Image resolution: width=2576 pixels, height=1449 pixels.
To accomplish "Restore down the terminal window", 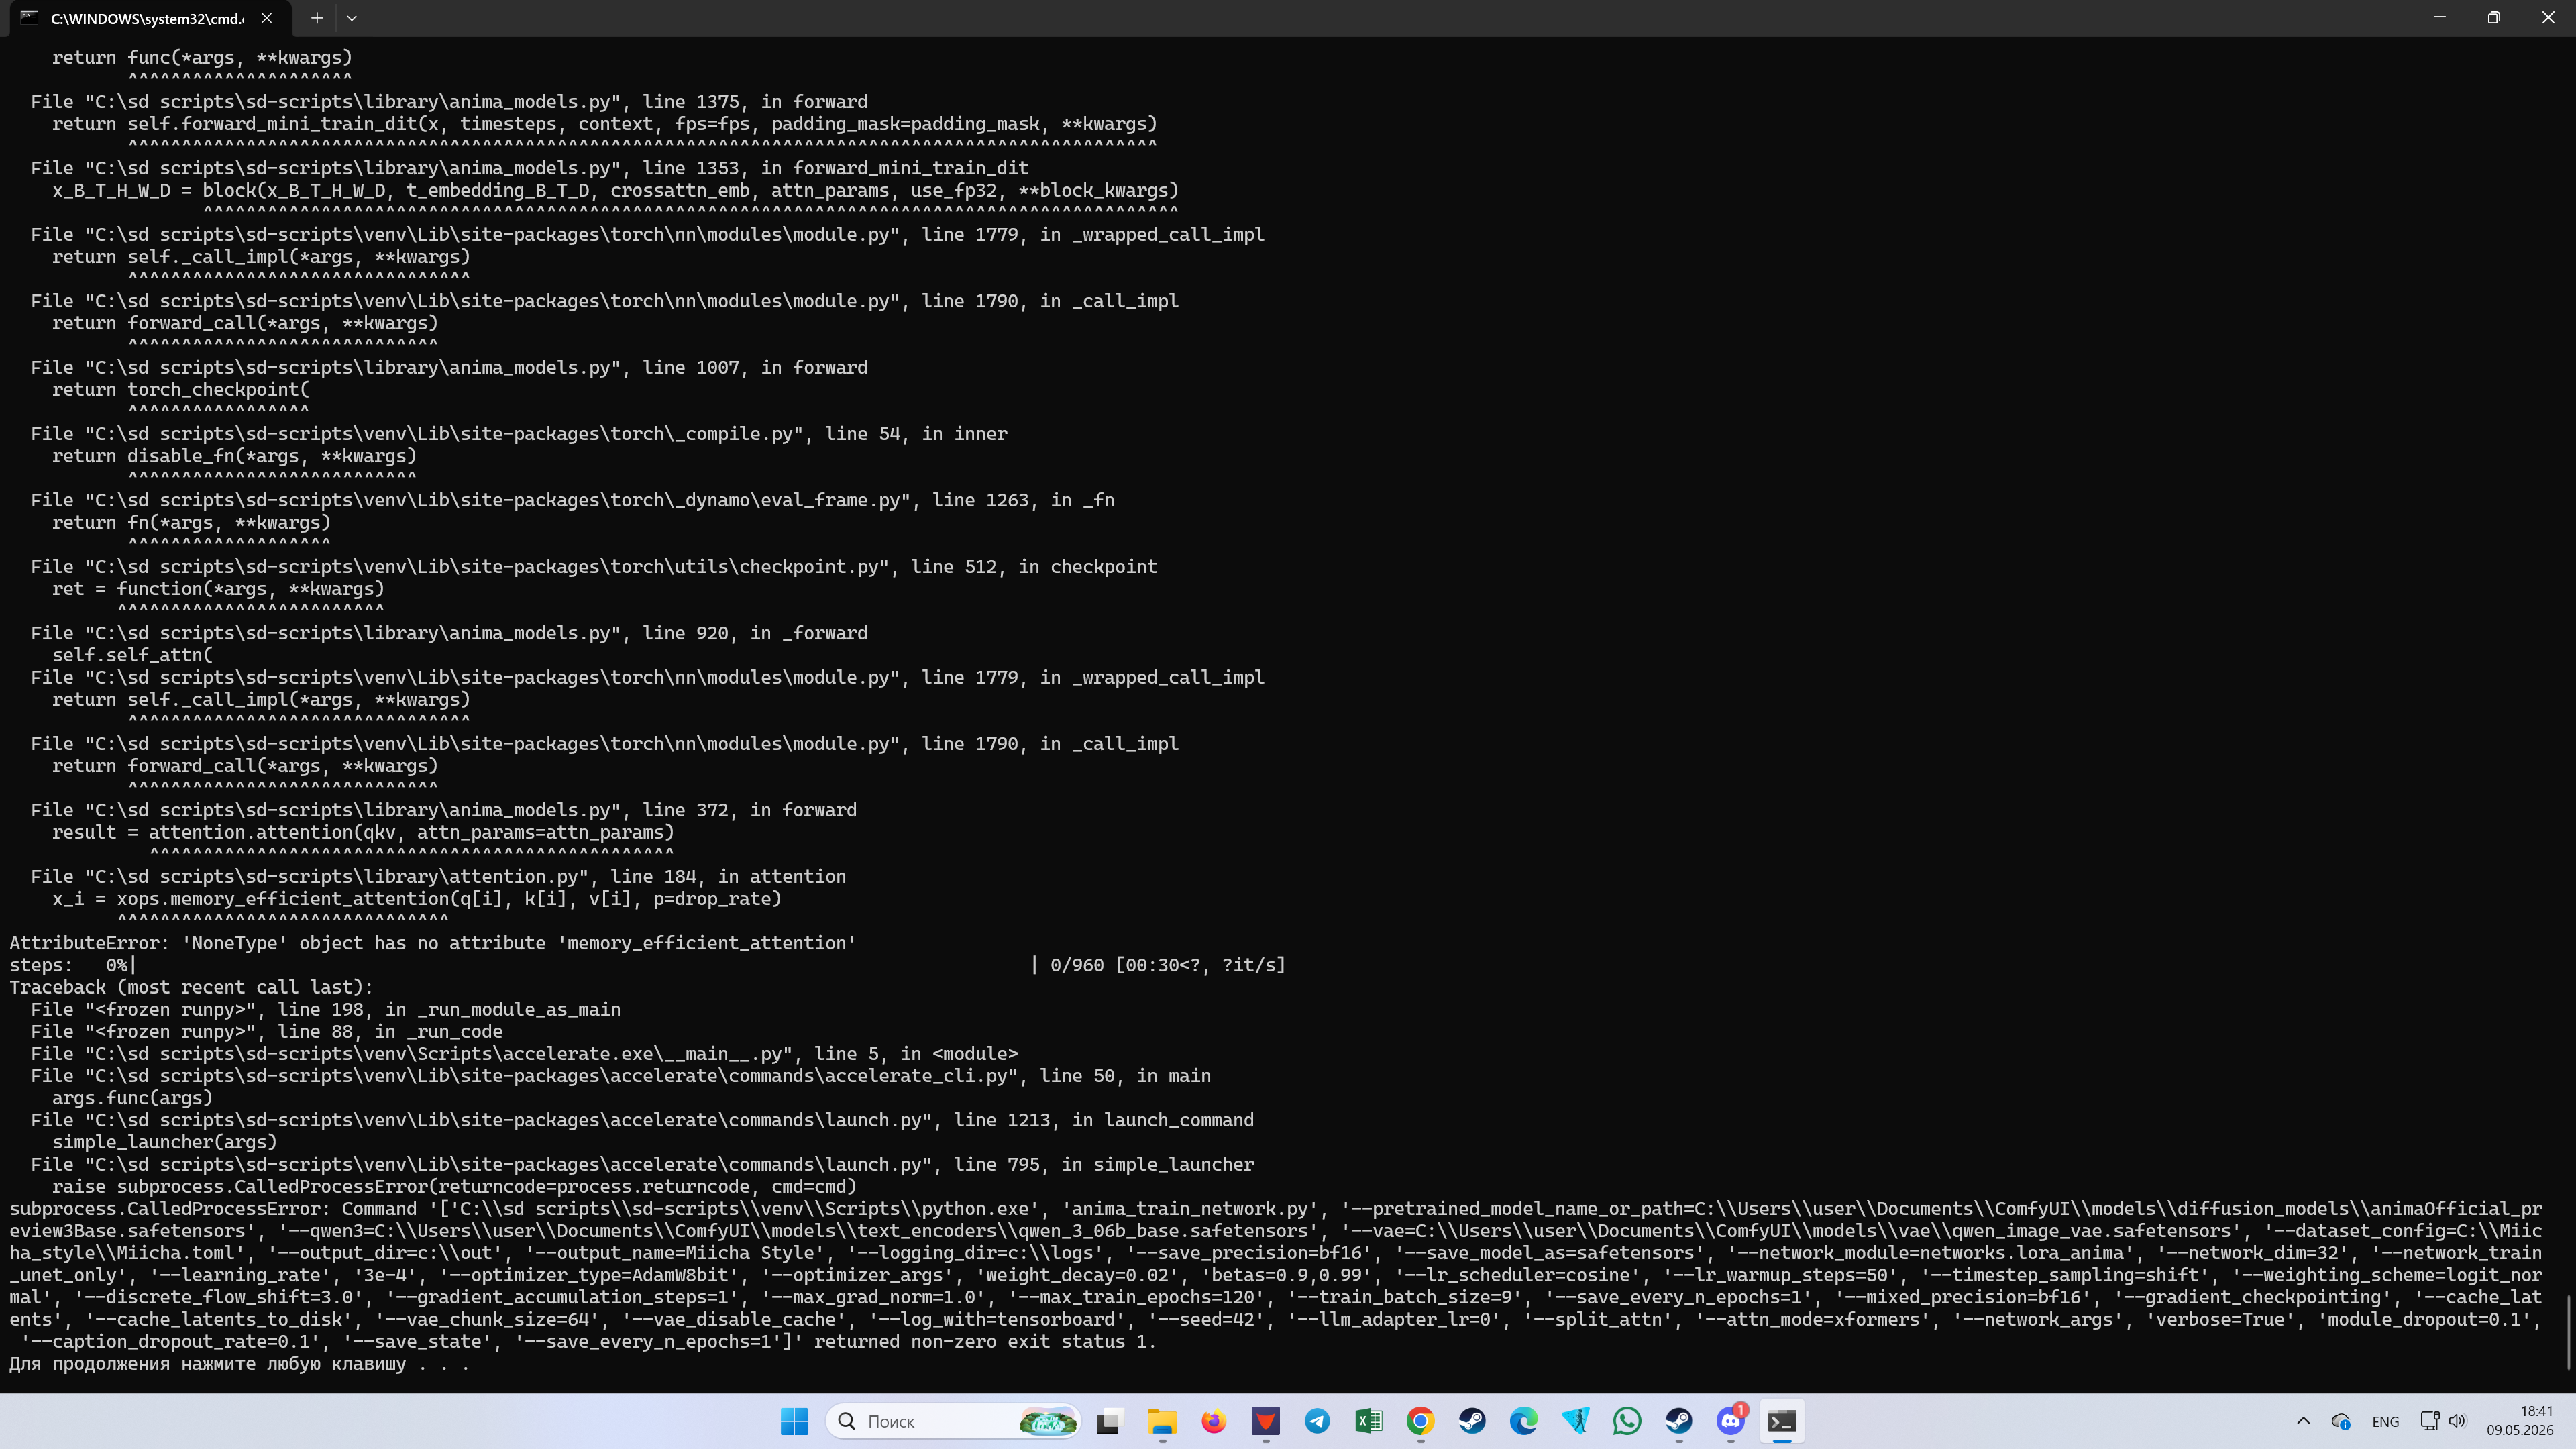I will pyautogui.click(x=2493, y=18).
